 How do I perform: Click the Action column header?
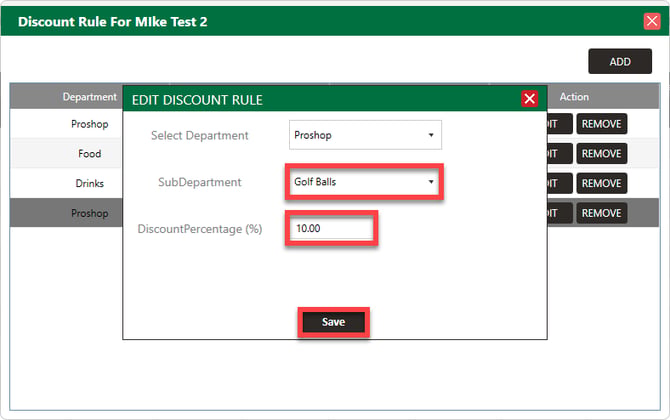click(574, 97)
